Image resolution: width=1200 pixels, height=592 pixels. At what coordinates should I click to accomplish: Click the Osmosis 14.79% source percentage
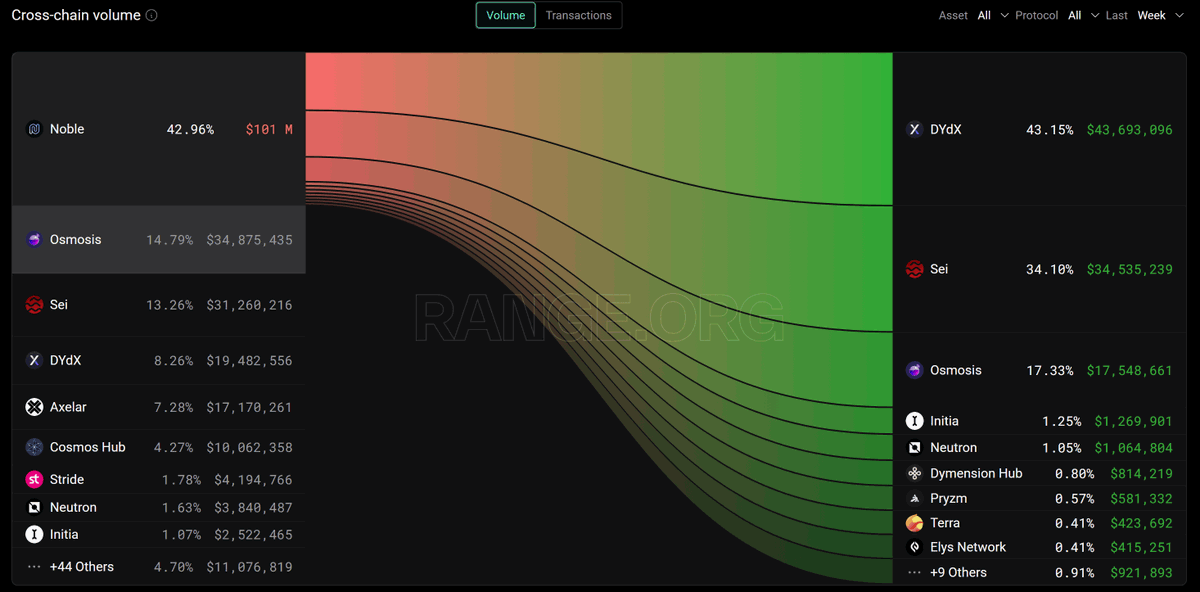[x=169, y=240]
